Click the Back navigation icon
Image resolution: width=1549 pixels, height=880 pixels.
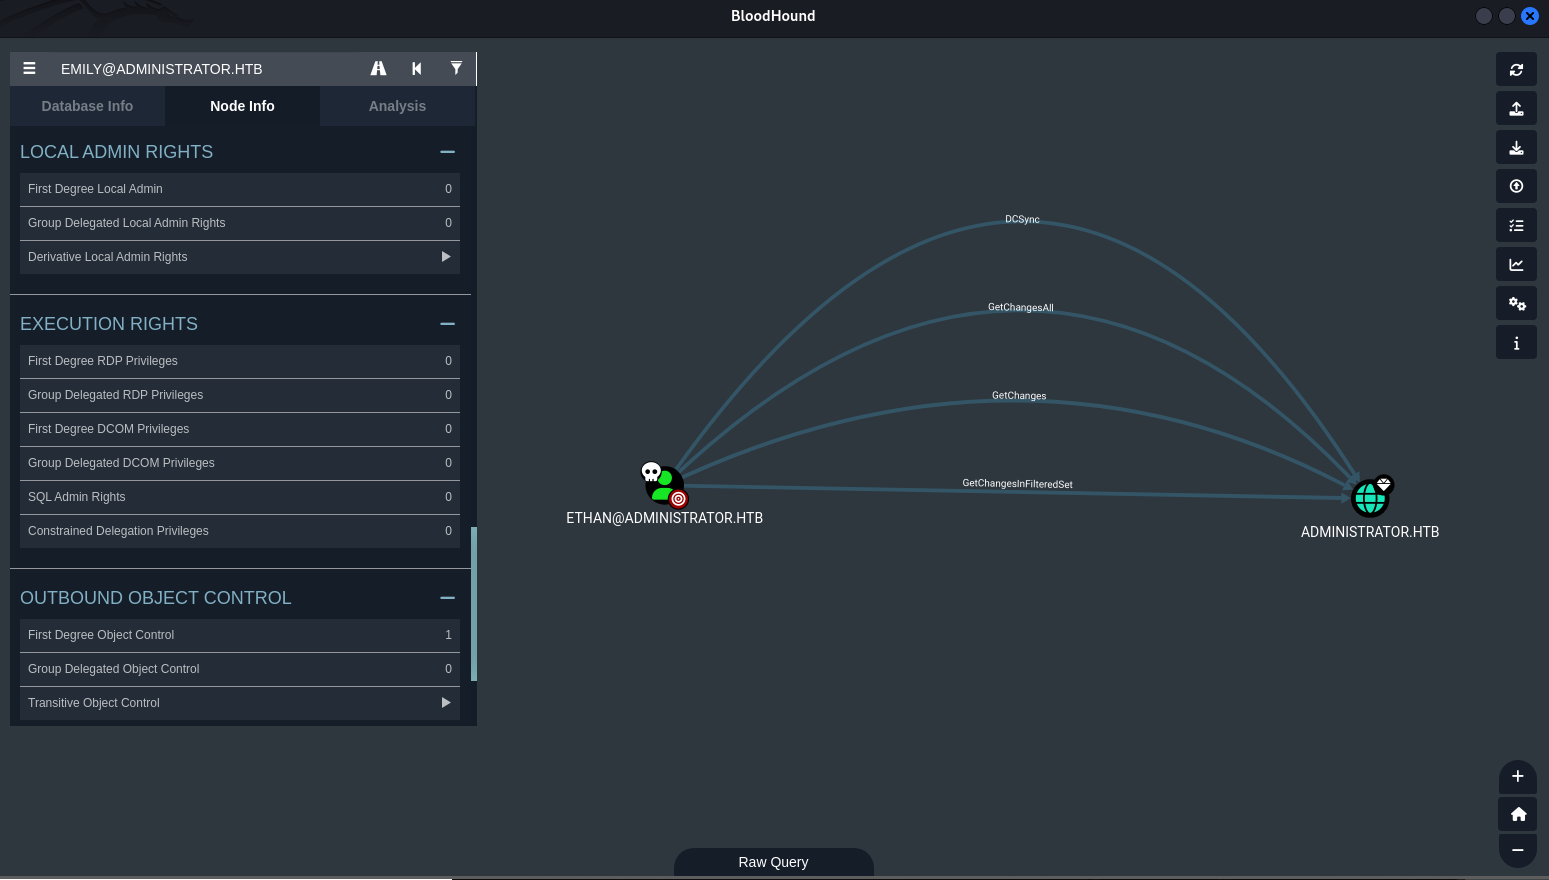pyautogui.click(x=417, y=69)
